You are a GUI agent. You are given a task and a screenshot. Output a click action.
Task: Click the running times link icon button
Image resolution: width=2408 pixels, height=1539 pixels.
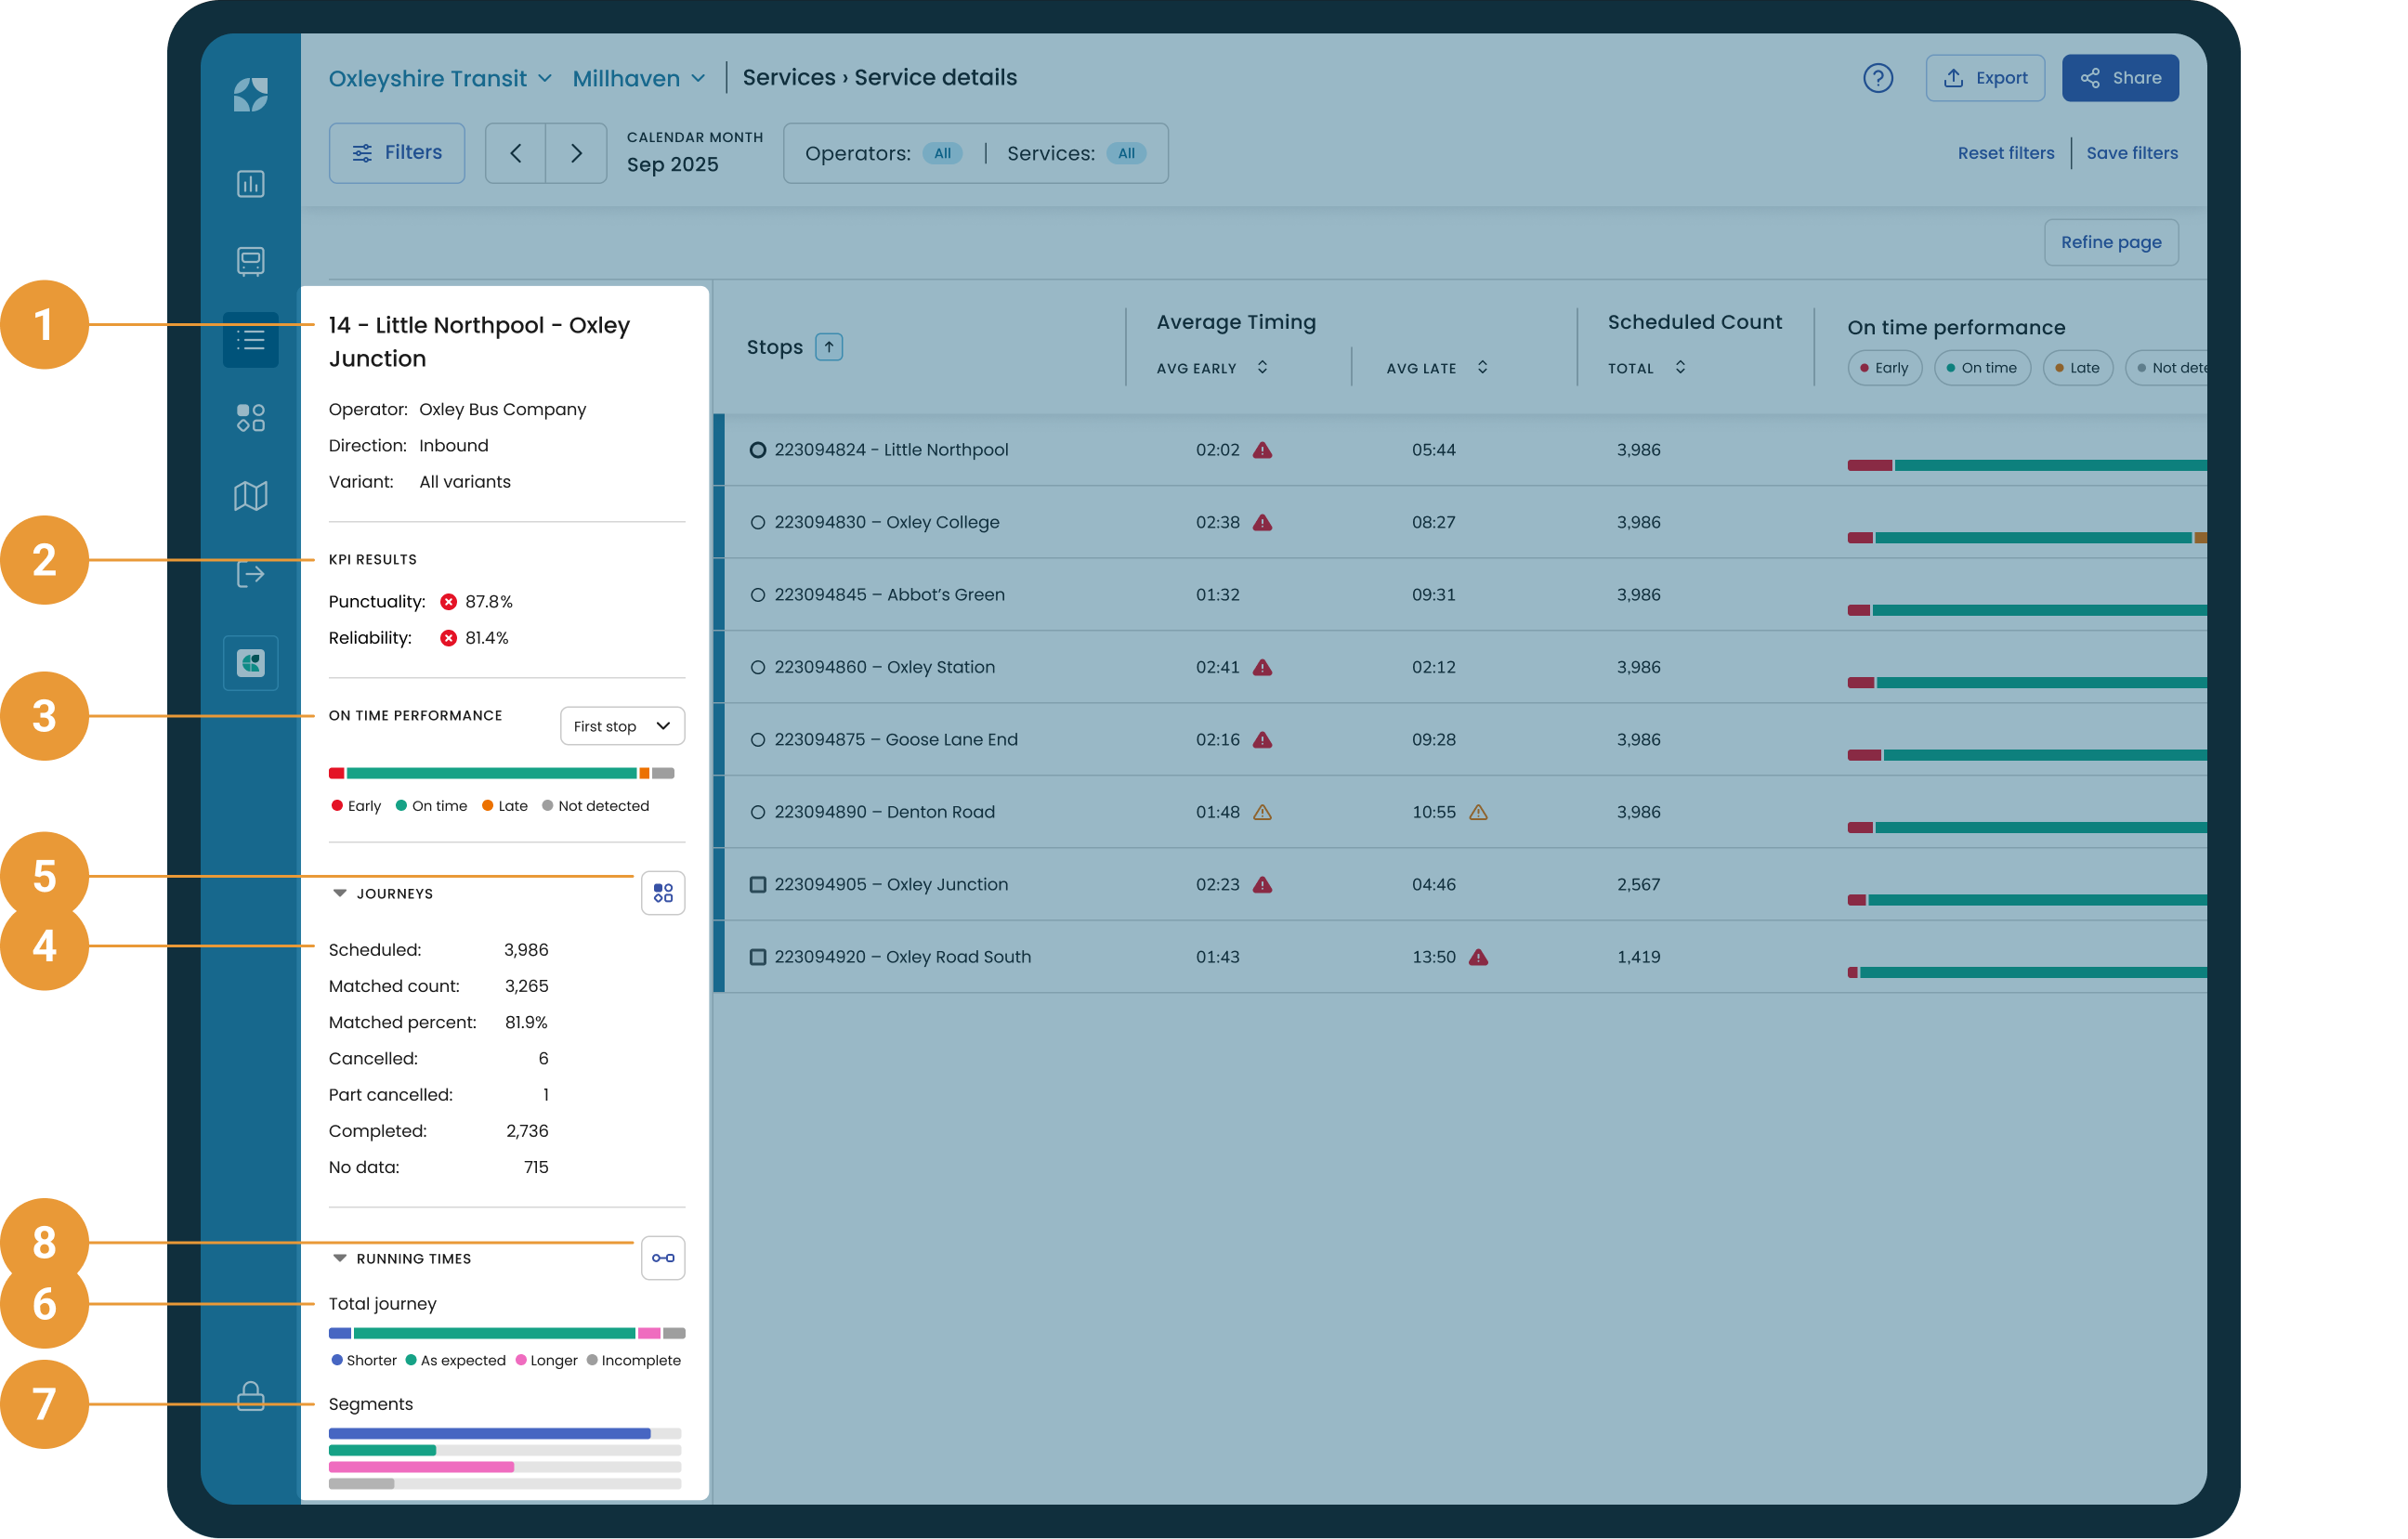tap(662, 1258)
